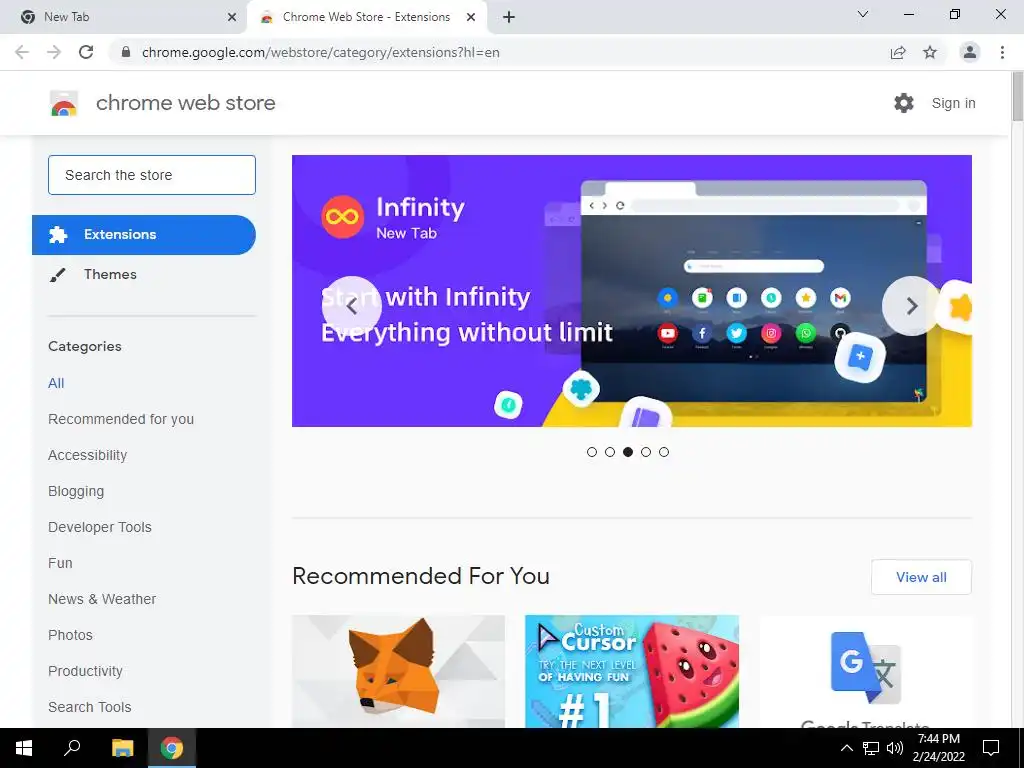Open web store settings gear
The width and height of the screenshot is (1024, 768).
click(904, 103)
